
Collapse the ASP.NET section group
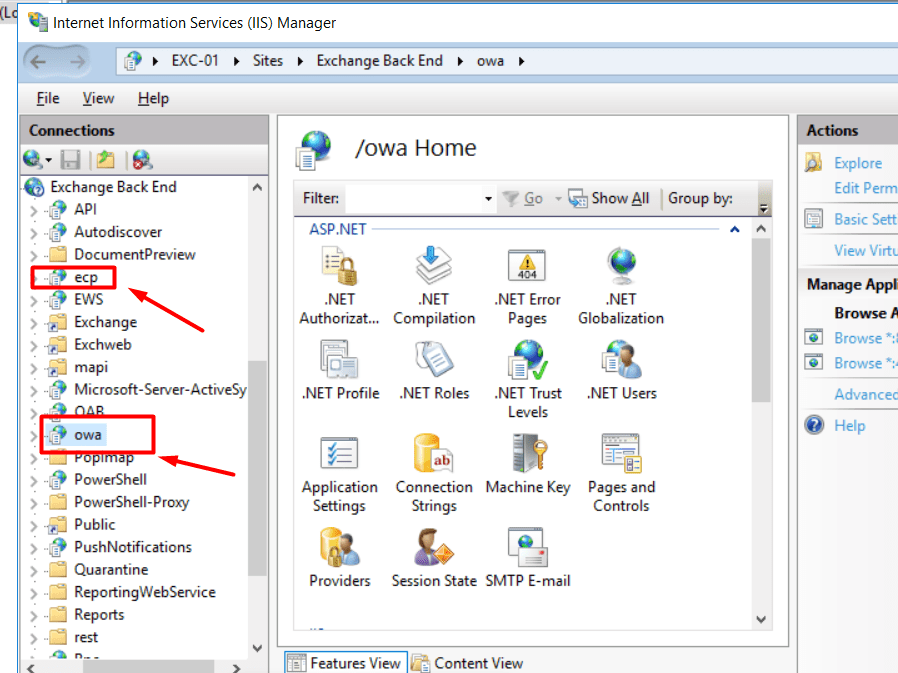click(x=735, y=230)
